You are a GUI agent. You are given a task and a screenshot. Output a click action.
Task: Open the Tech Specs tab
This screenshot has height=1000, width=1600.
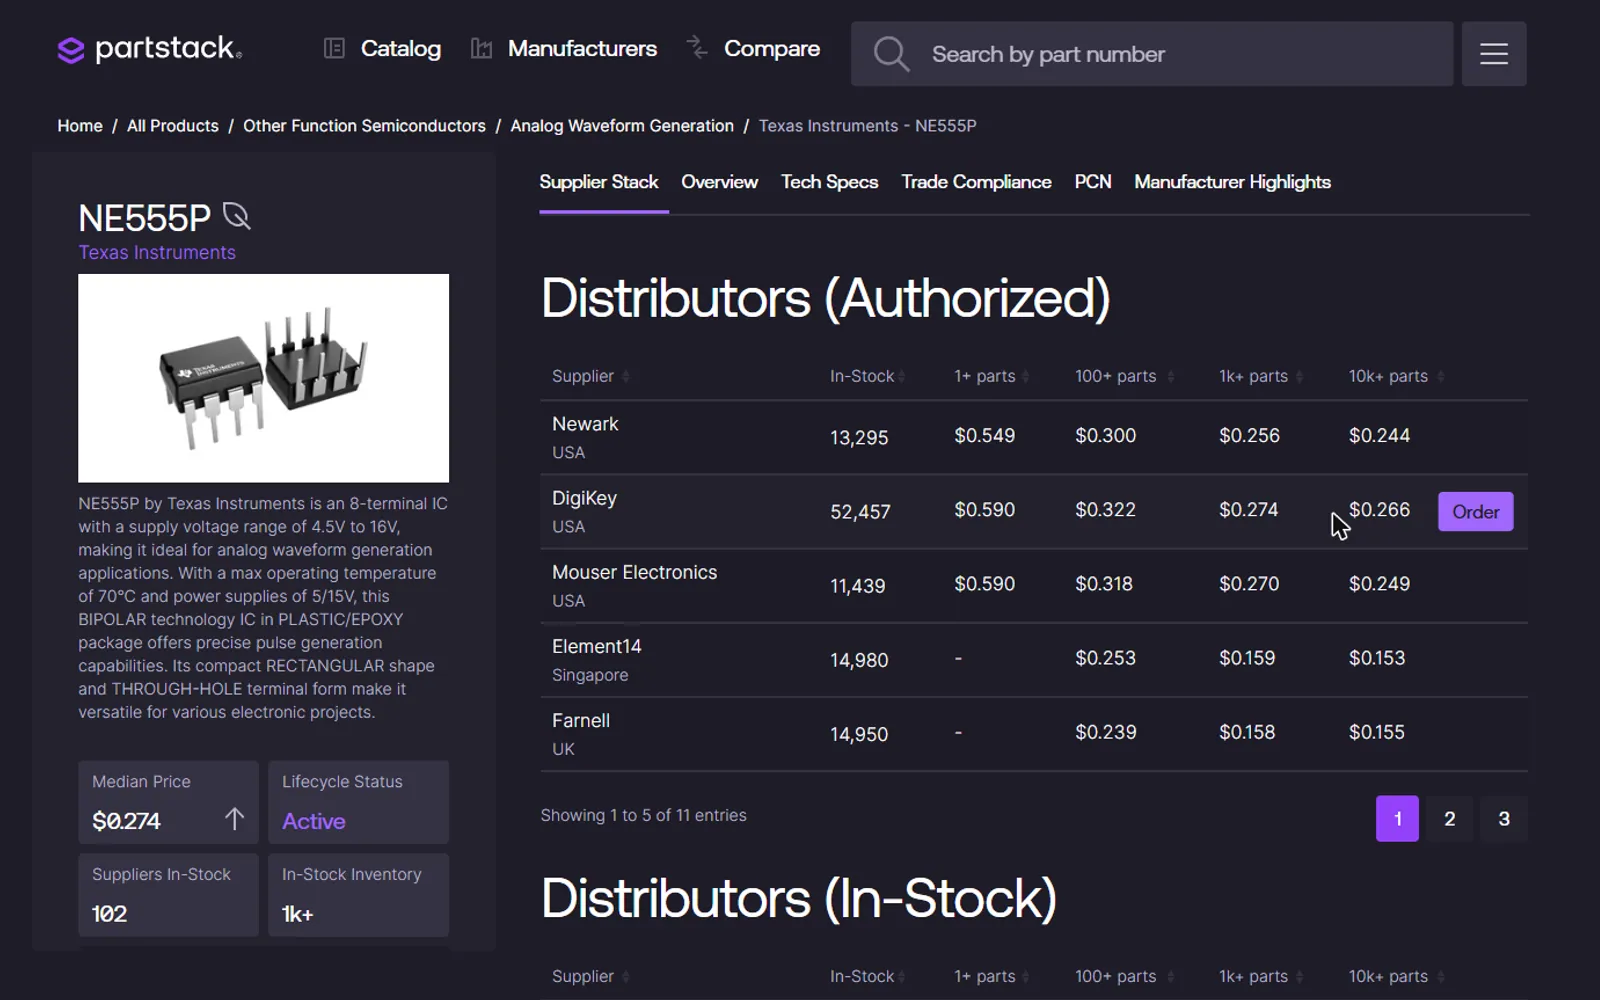830,182
